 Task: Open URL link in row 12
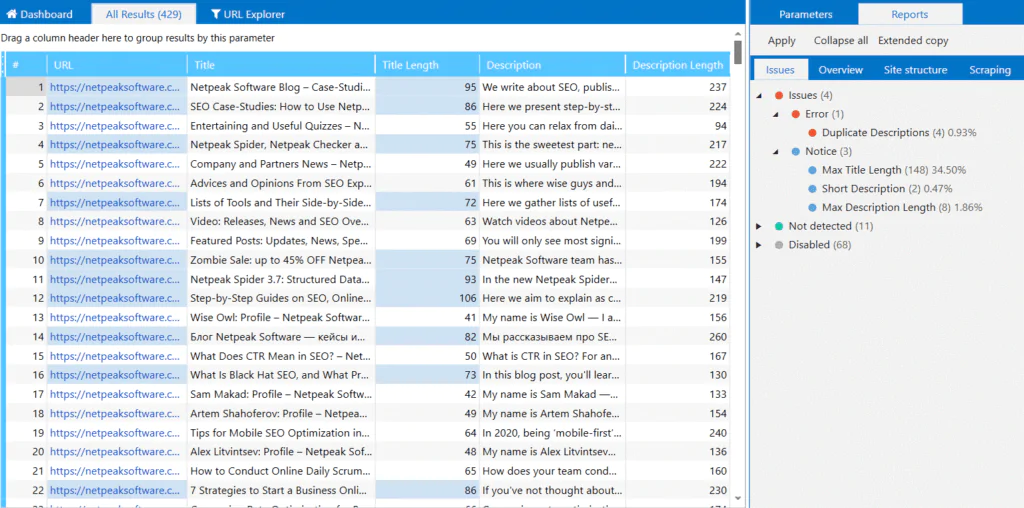(x=115, y=298)
